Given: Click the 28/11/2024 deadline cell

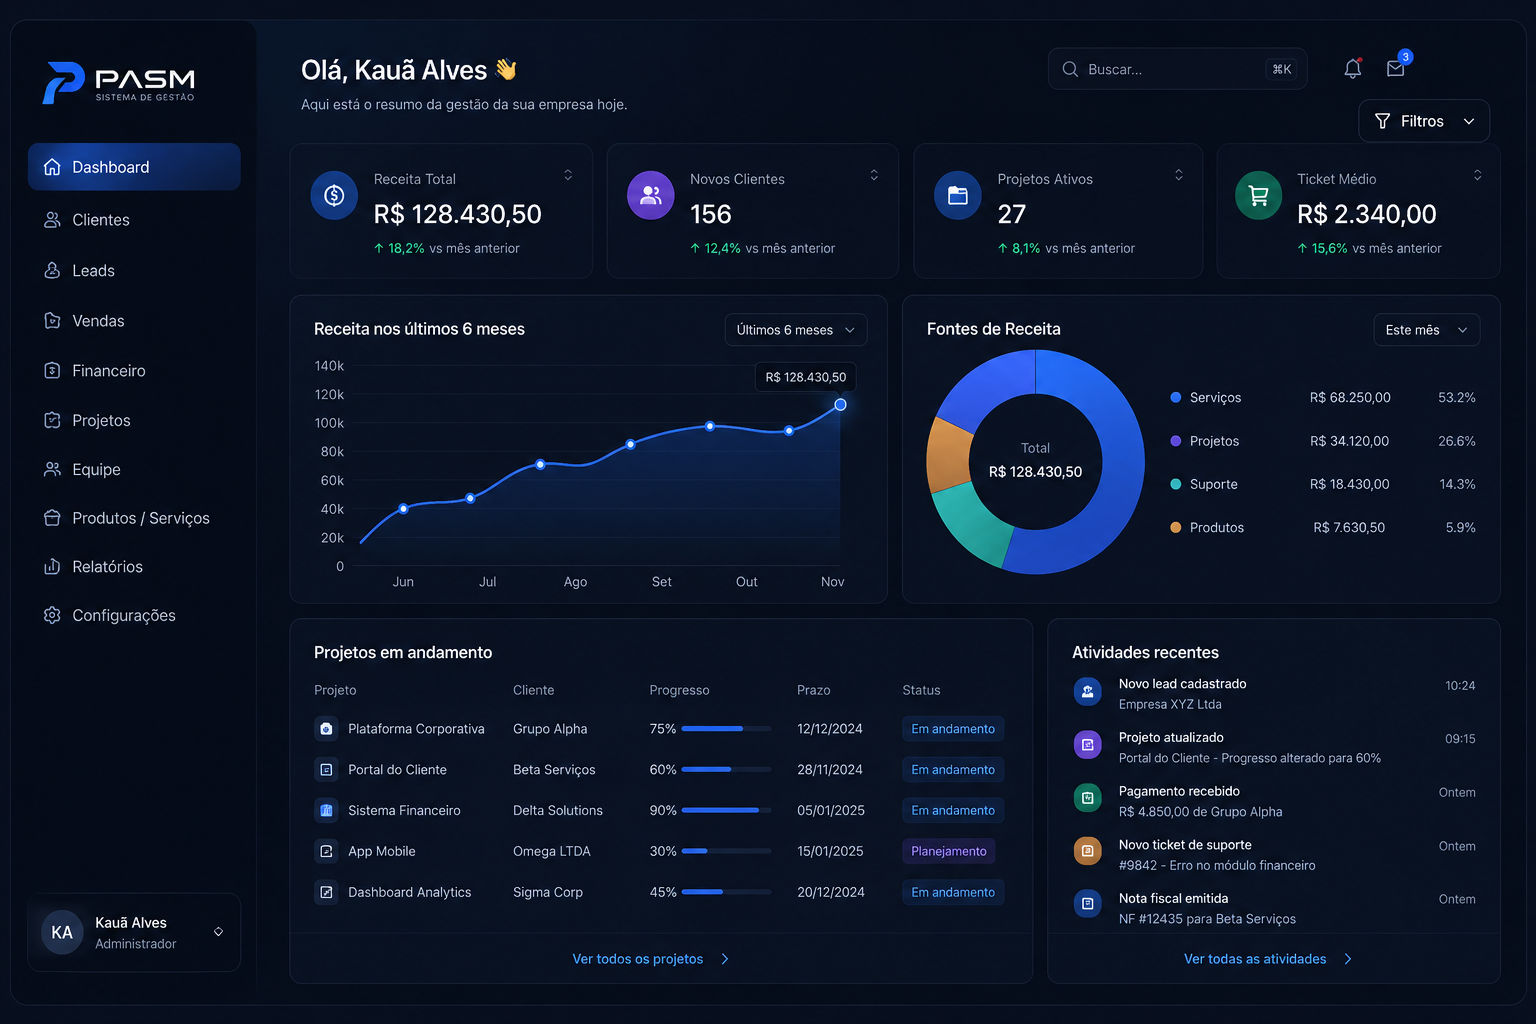Looking at the screenshot, I should 829,770.
